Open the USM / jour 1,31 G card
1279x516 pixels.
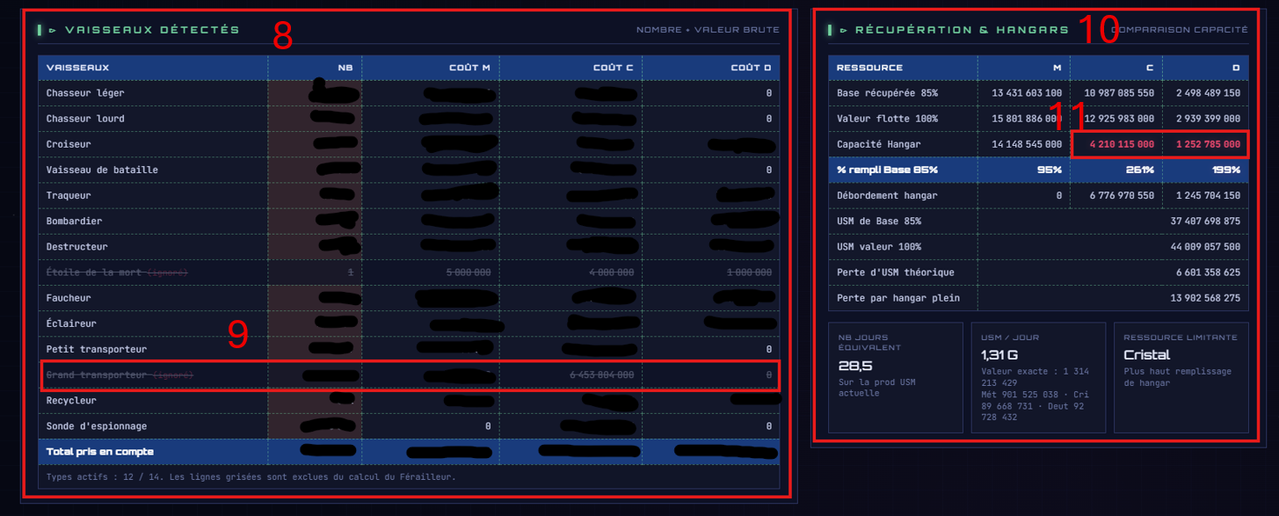tap(1038, 378)
